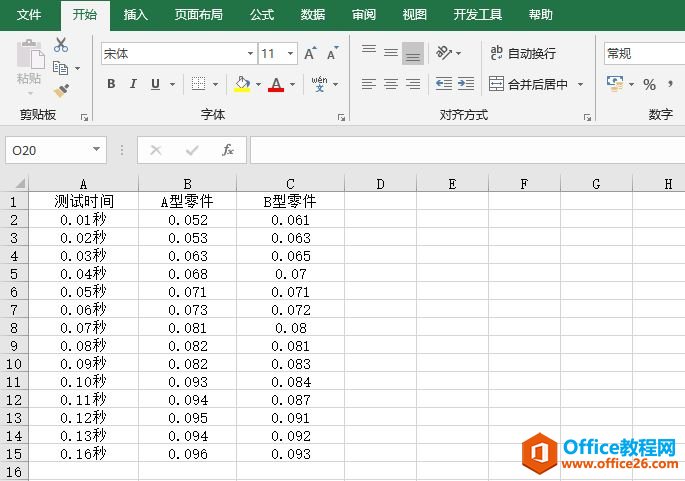
Task: Toggle underline formatting
Action: click(x=155, y=83)
